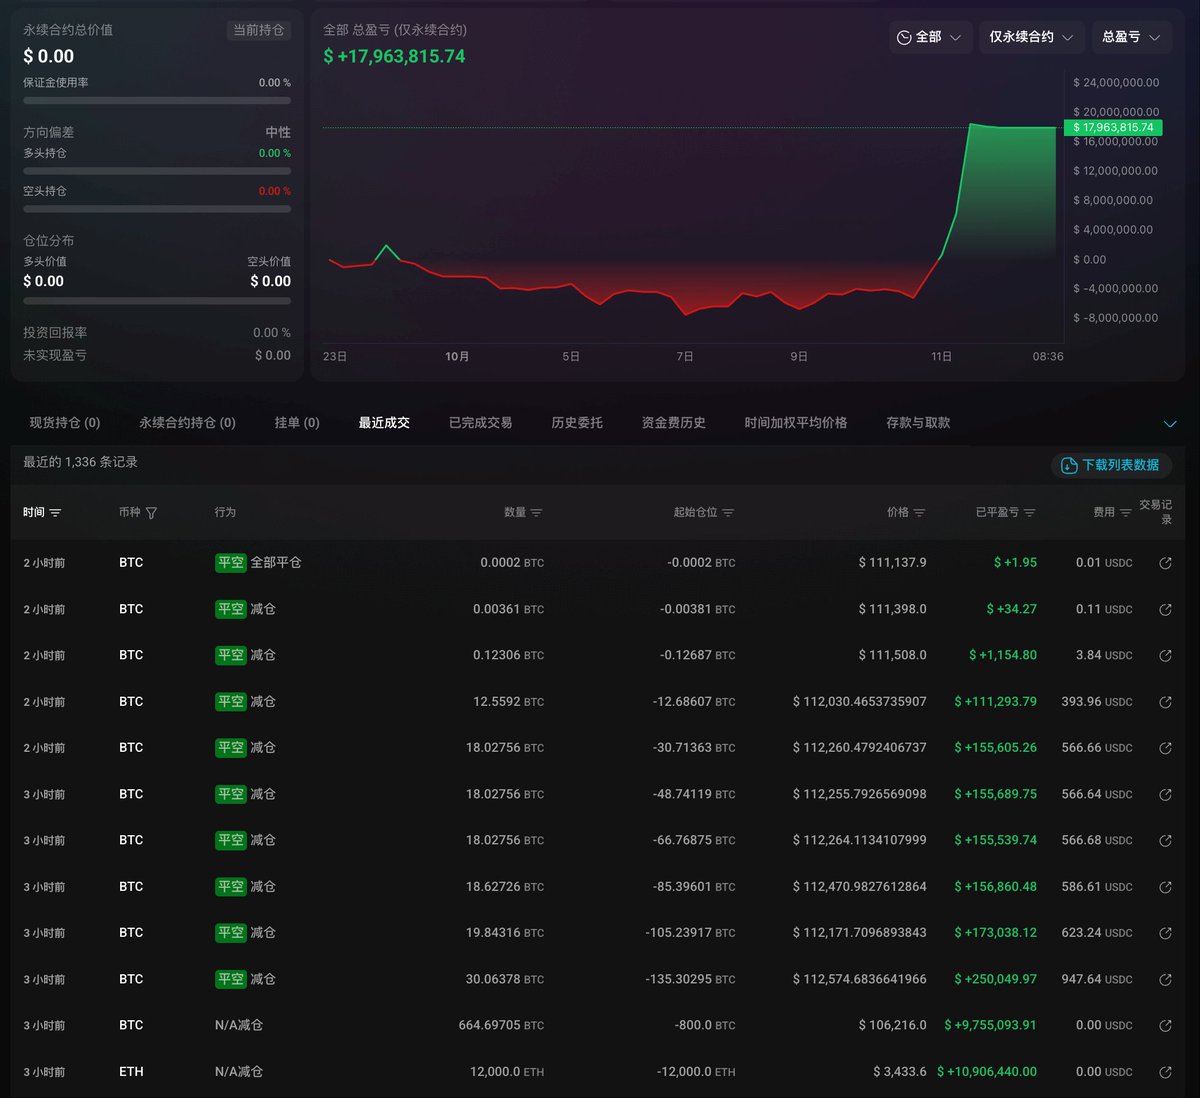Open transaction record for -30.71363 BTC row
1200x1098 pixels.
[1165, 748]
